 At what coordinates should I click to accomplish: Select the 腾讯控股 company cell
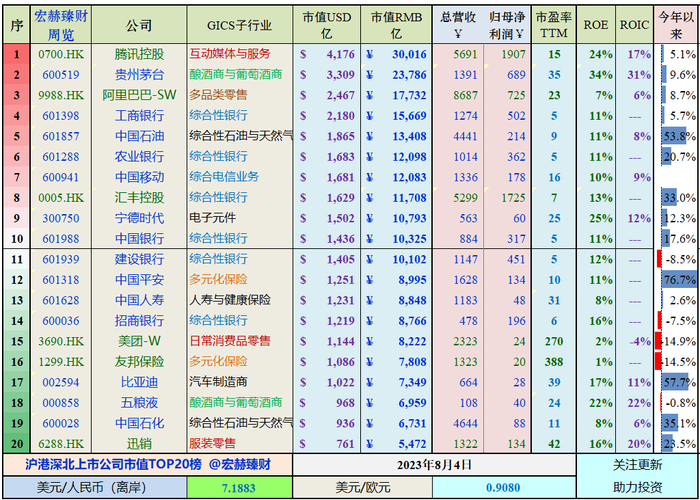(139, 54)
